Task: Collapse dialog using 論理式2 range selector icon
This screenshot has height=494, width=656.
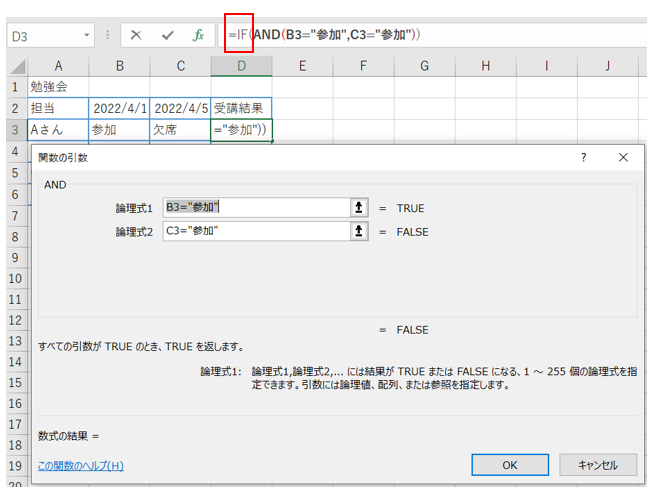Action: [358, 231]
